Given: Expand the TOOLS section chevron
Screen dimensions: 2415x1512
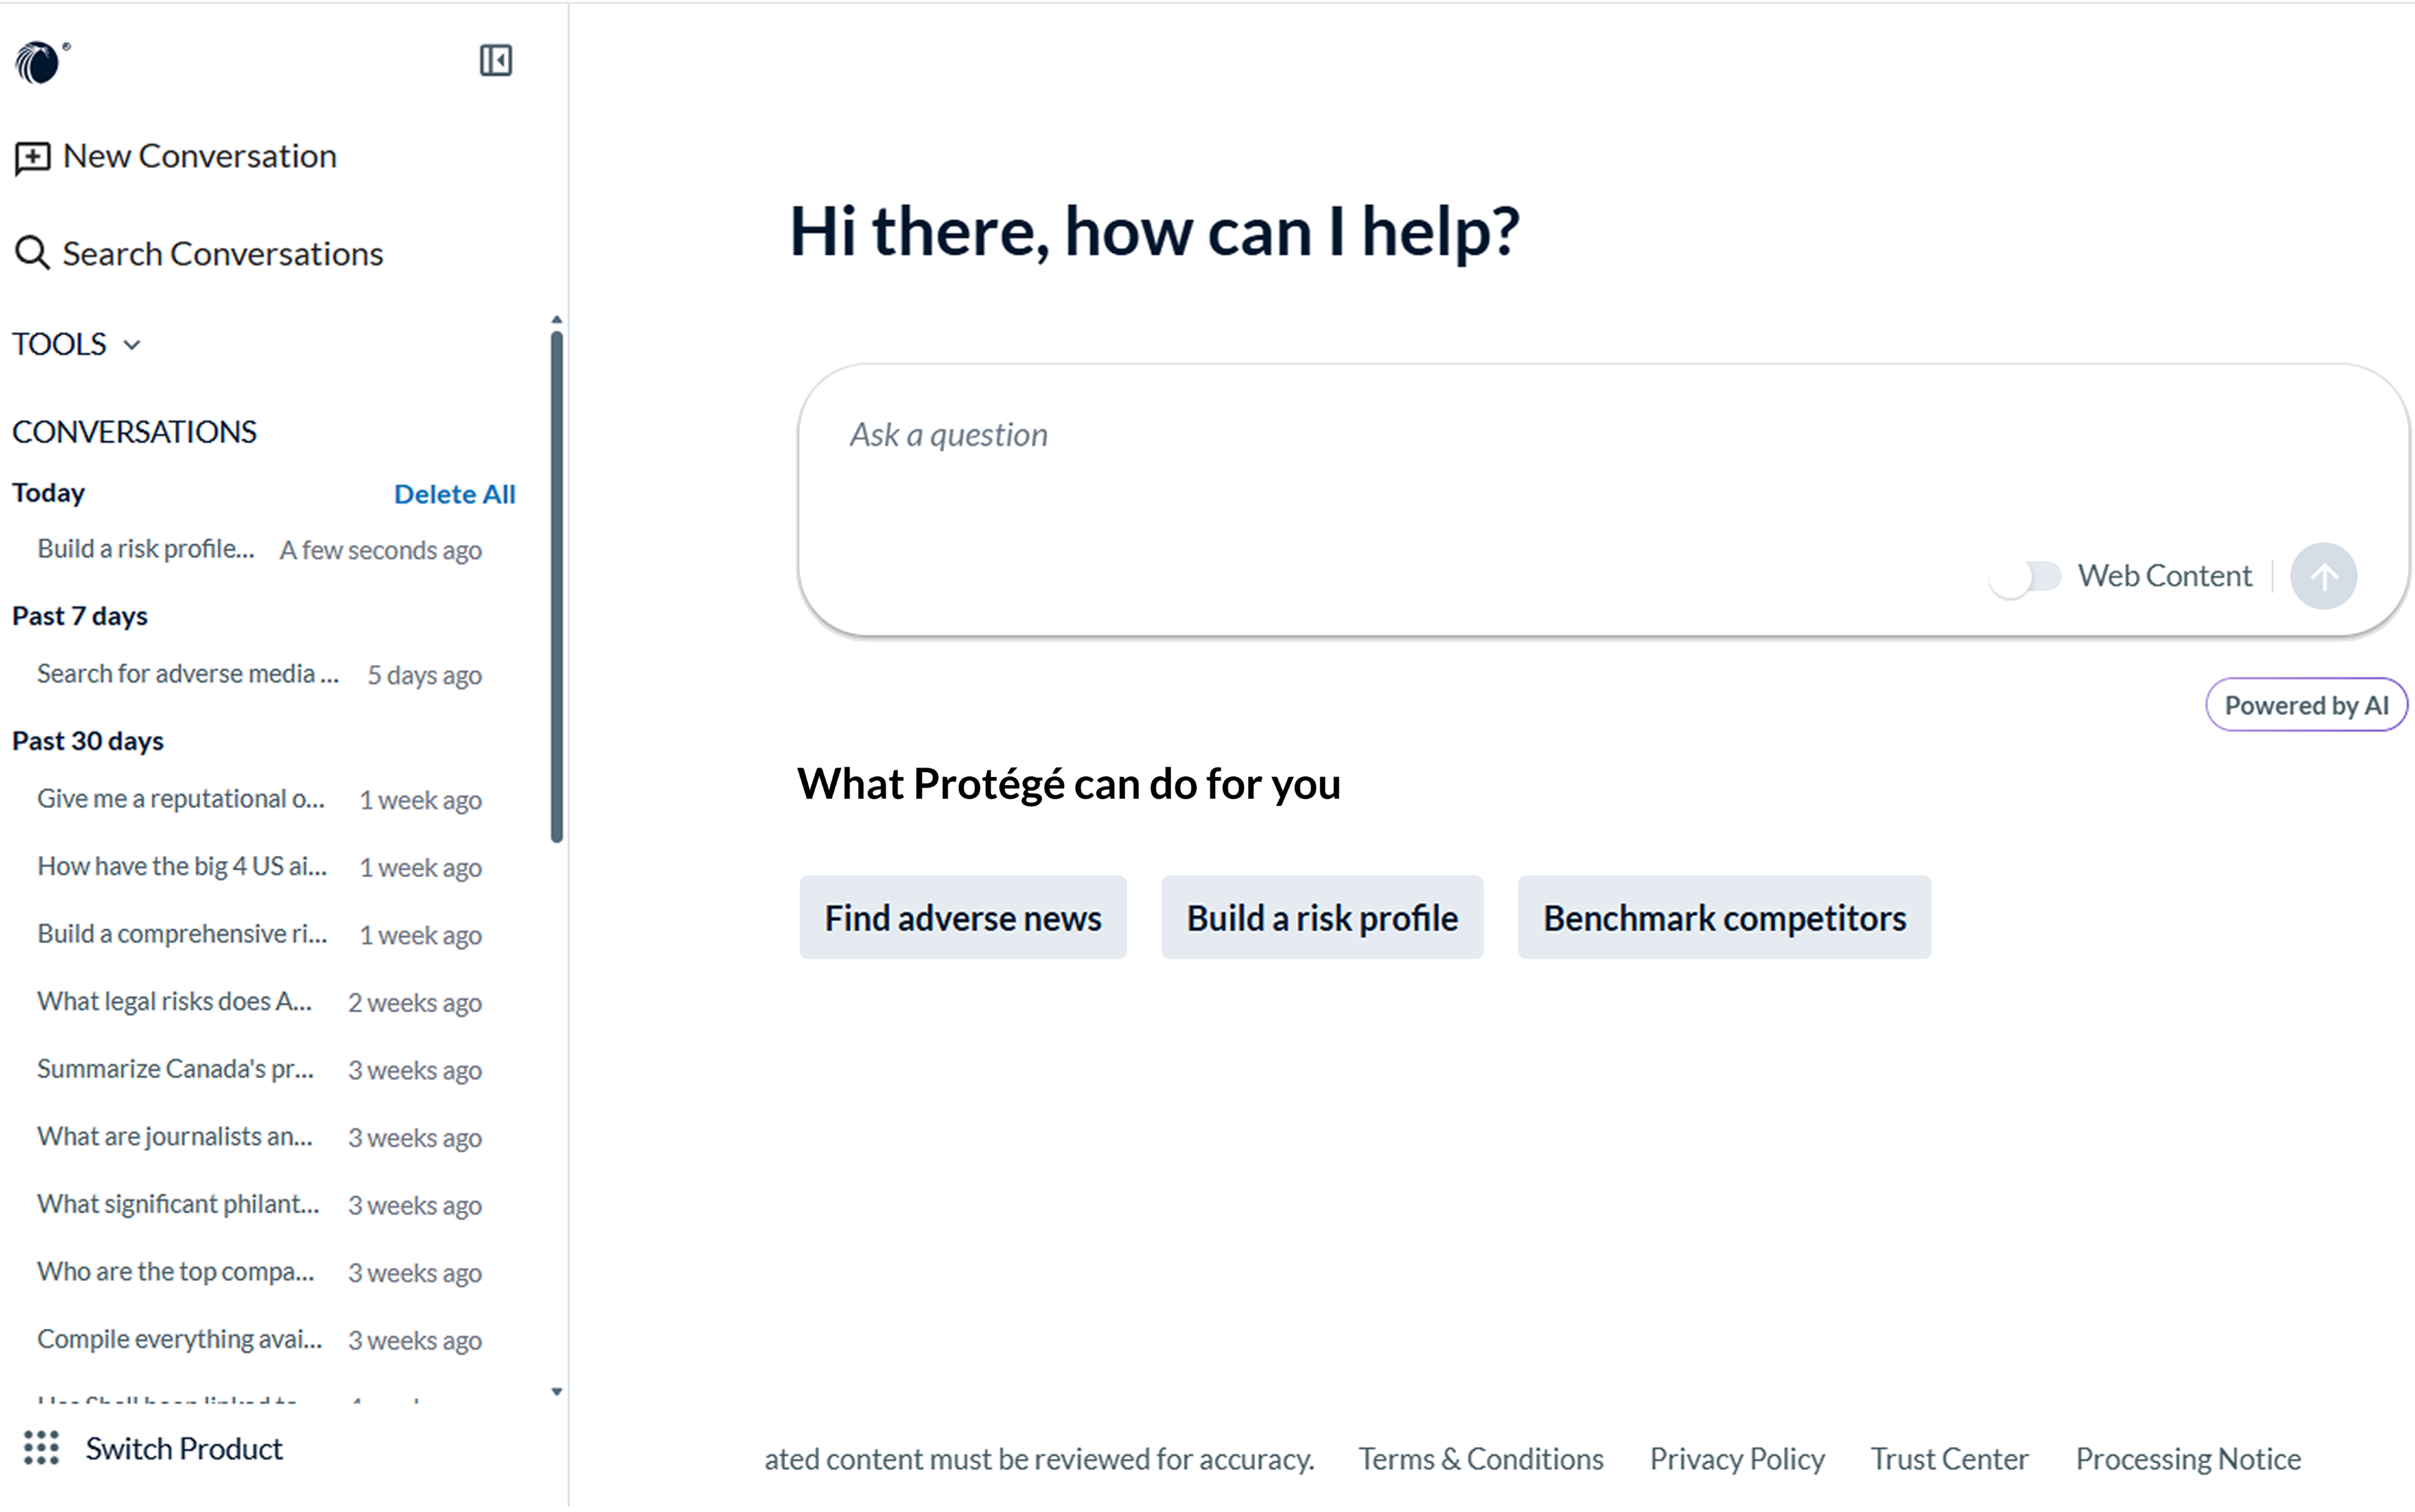Looking at the screenshot, I should click(x=132, y=346).
